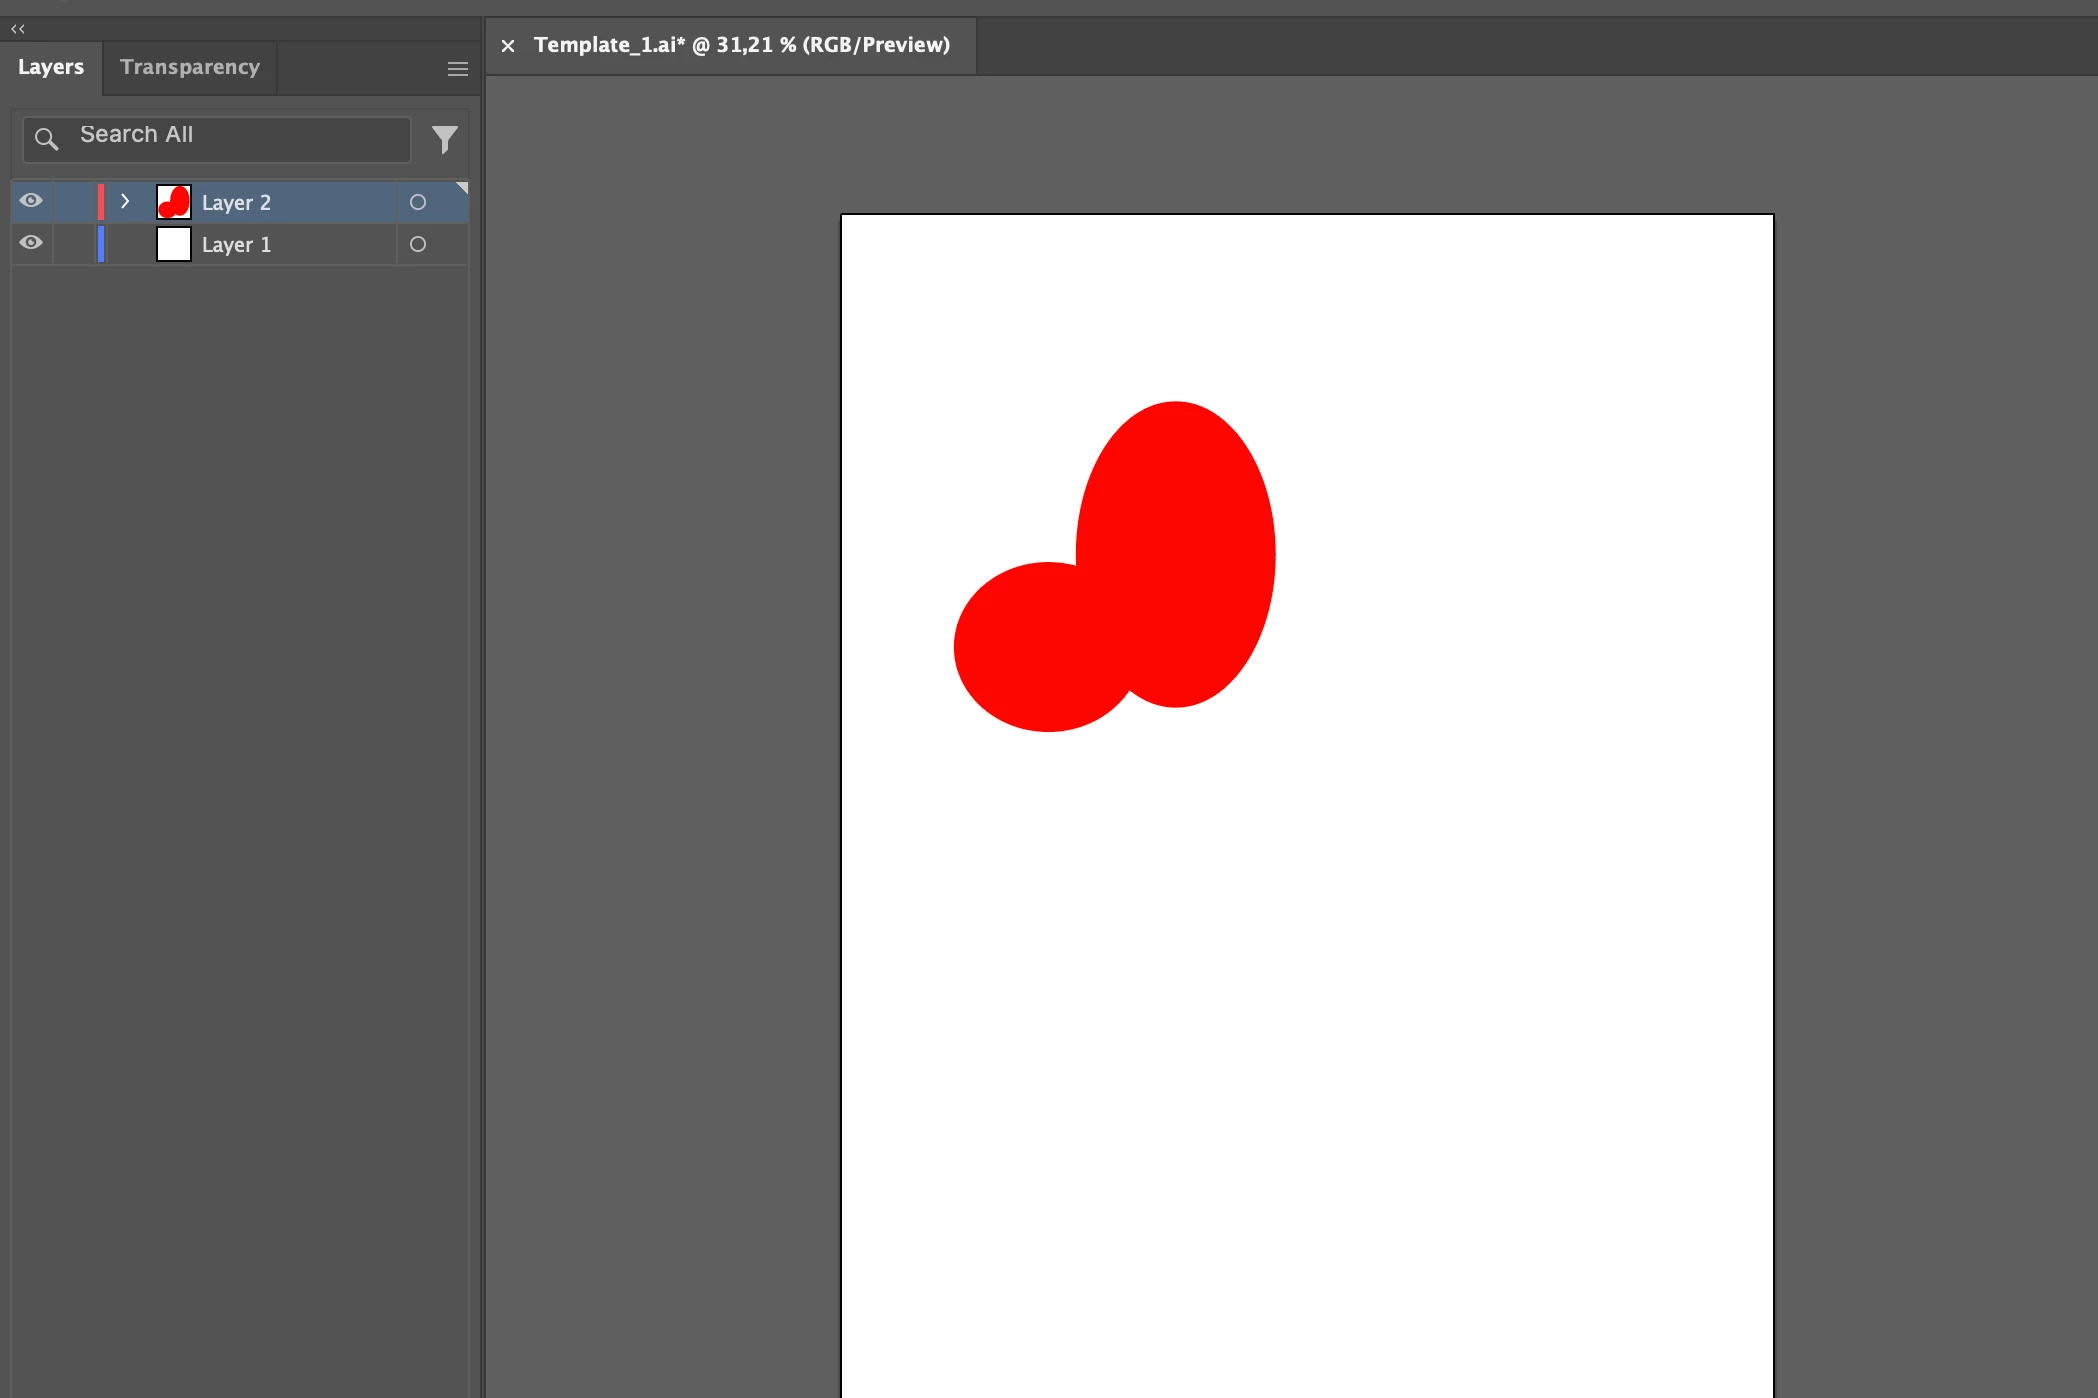Click Layer 2 target circle icon
Image resolution: width=2098 pixels, height=1398 pixels.
tap(418, 203)
